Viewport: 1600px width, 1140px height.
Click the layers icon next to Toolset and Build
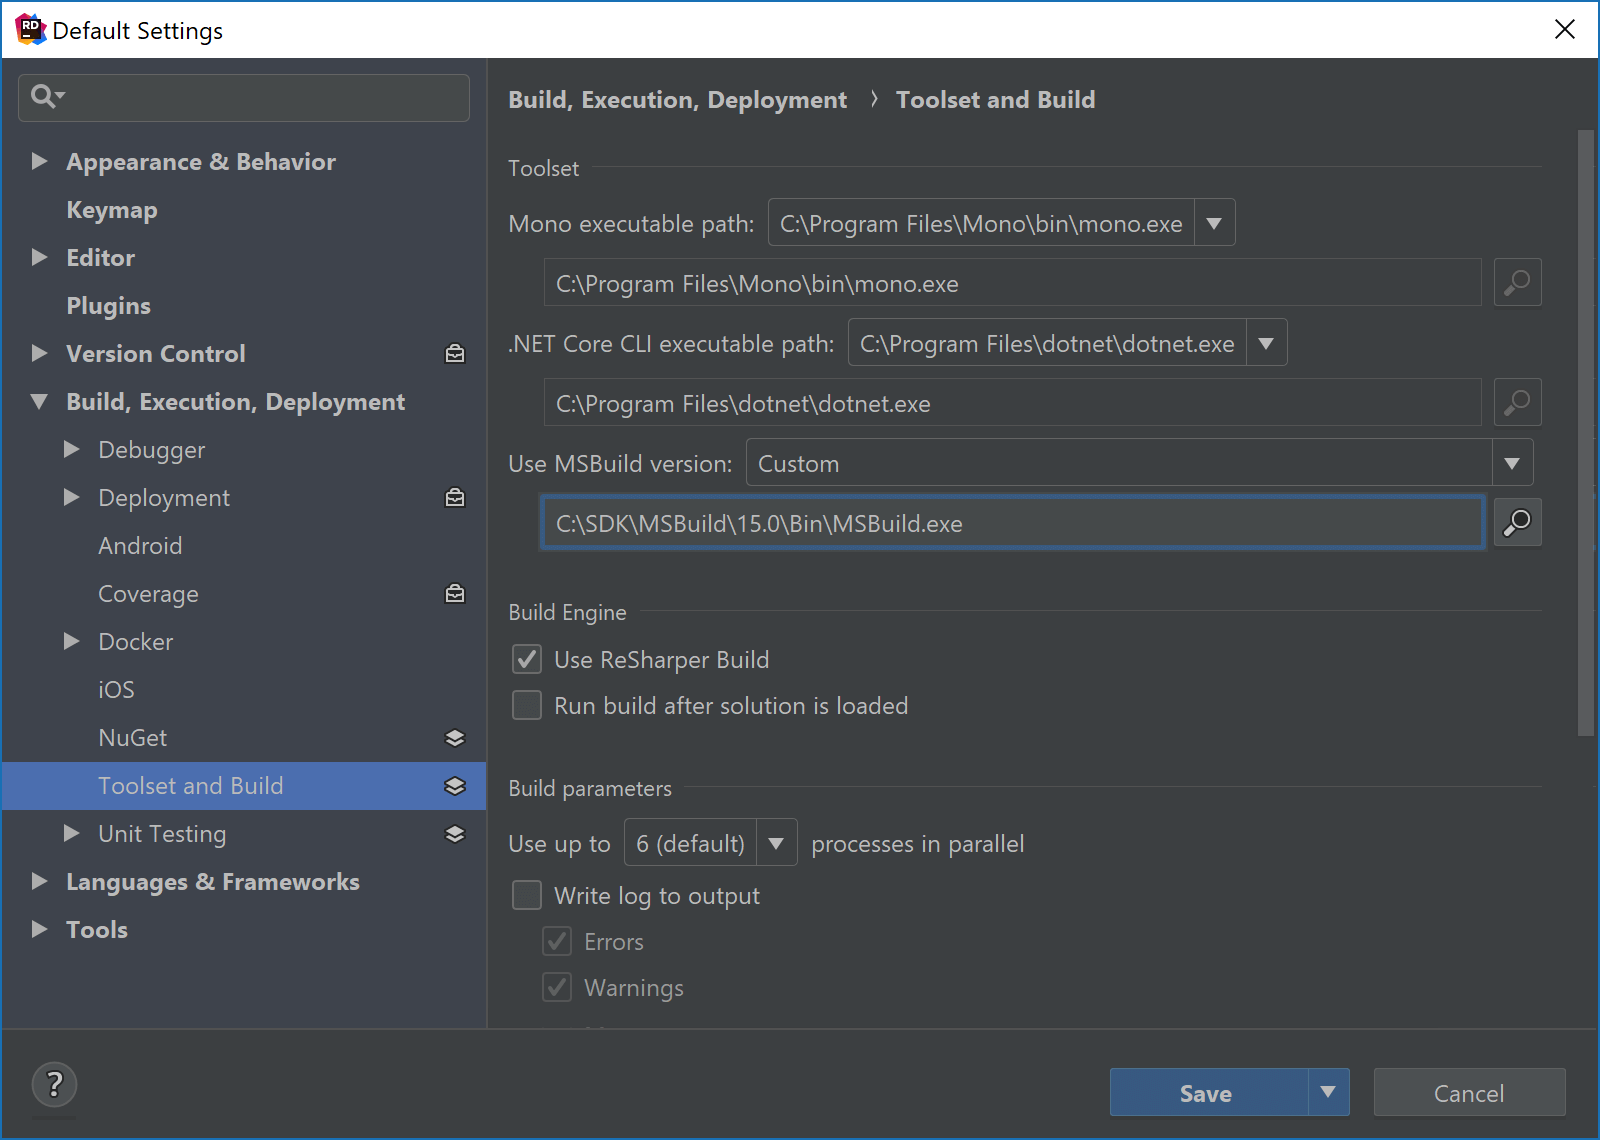[x=455, y=786]
